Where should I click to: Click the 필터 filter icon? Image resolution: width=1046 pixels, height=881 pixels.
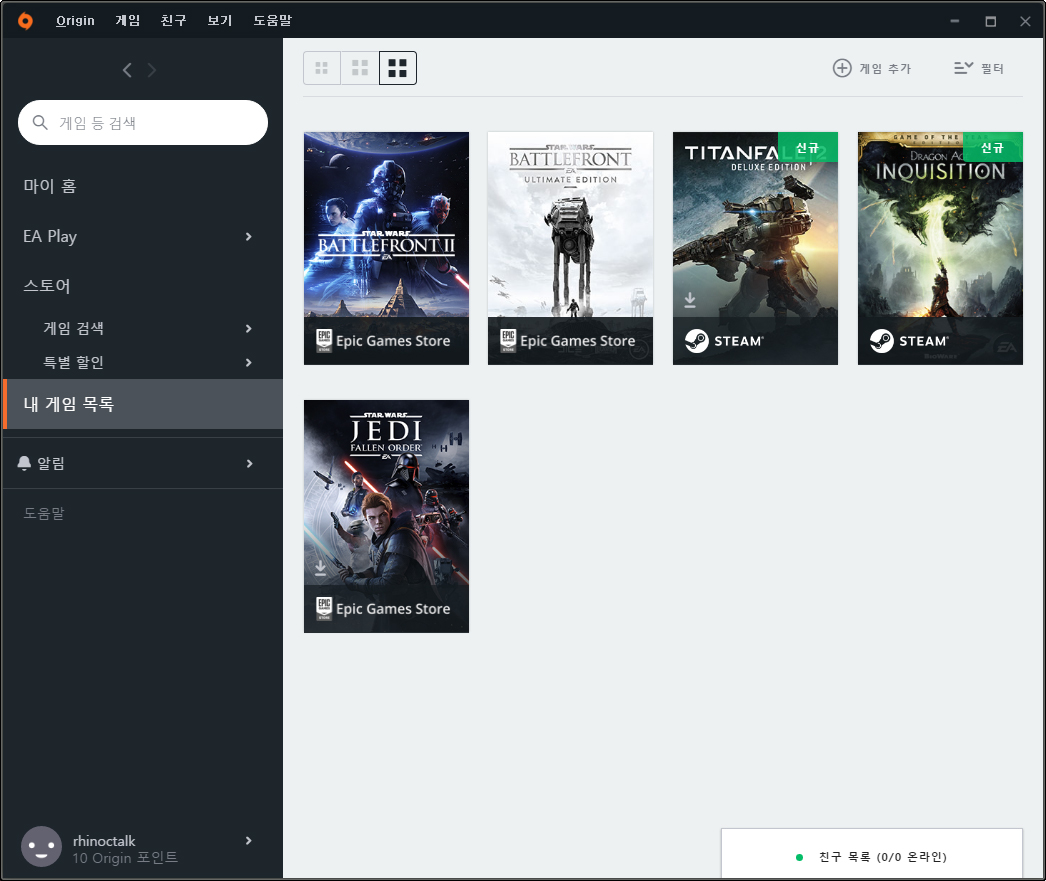[963, 68]
